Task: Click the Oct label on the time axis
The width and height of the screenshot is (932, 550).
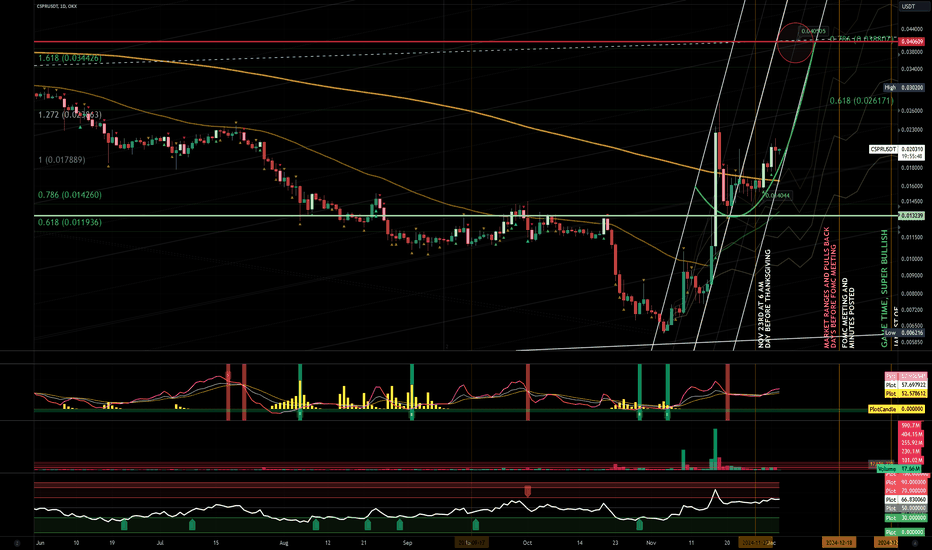Action: point(527,542)
